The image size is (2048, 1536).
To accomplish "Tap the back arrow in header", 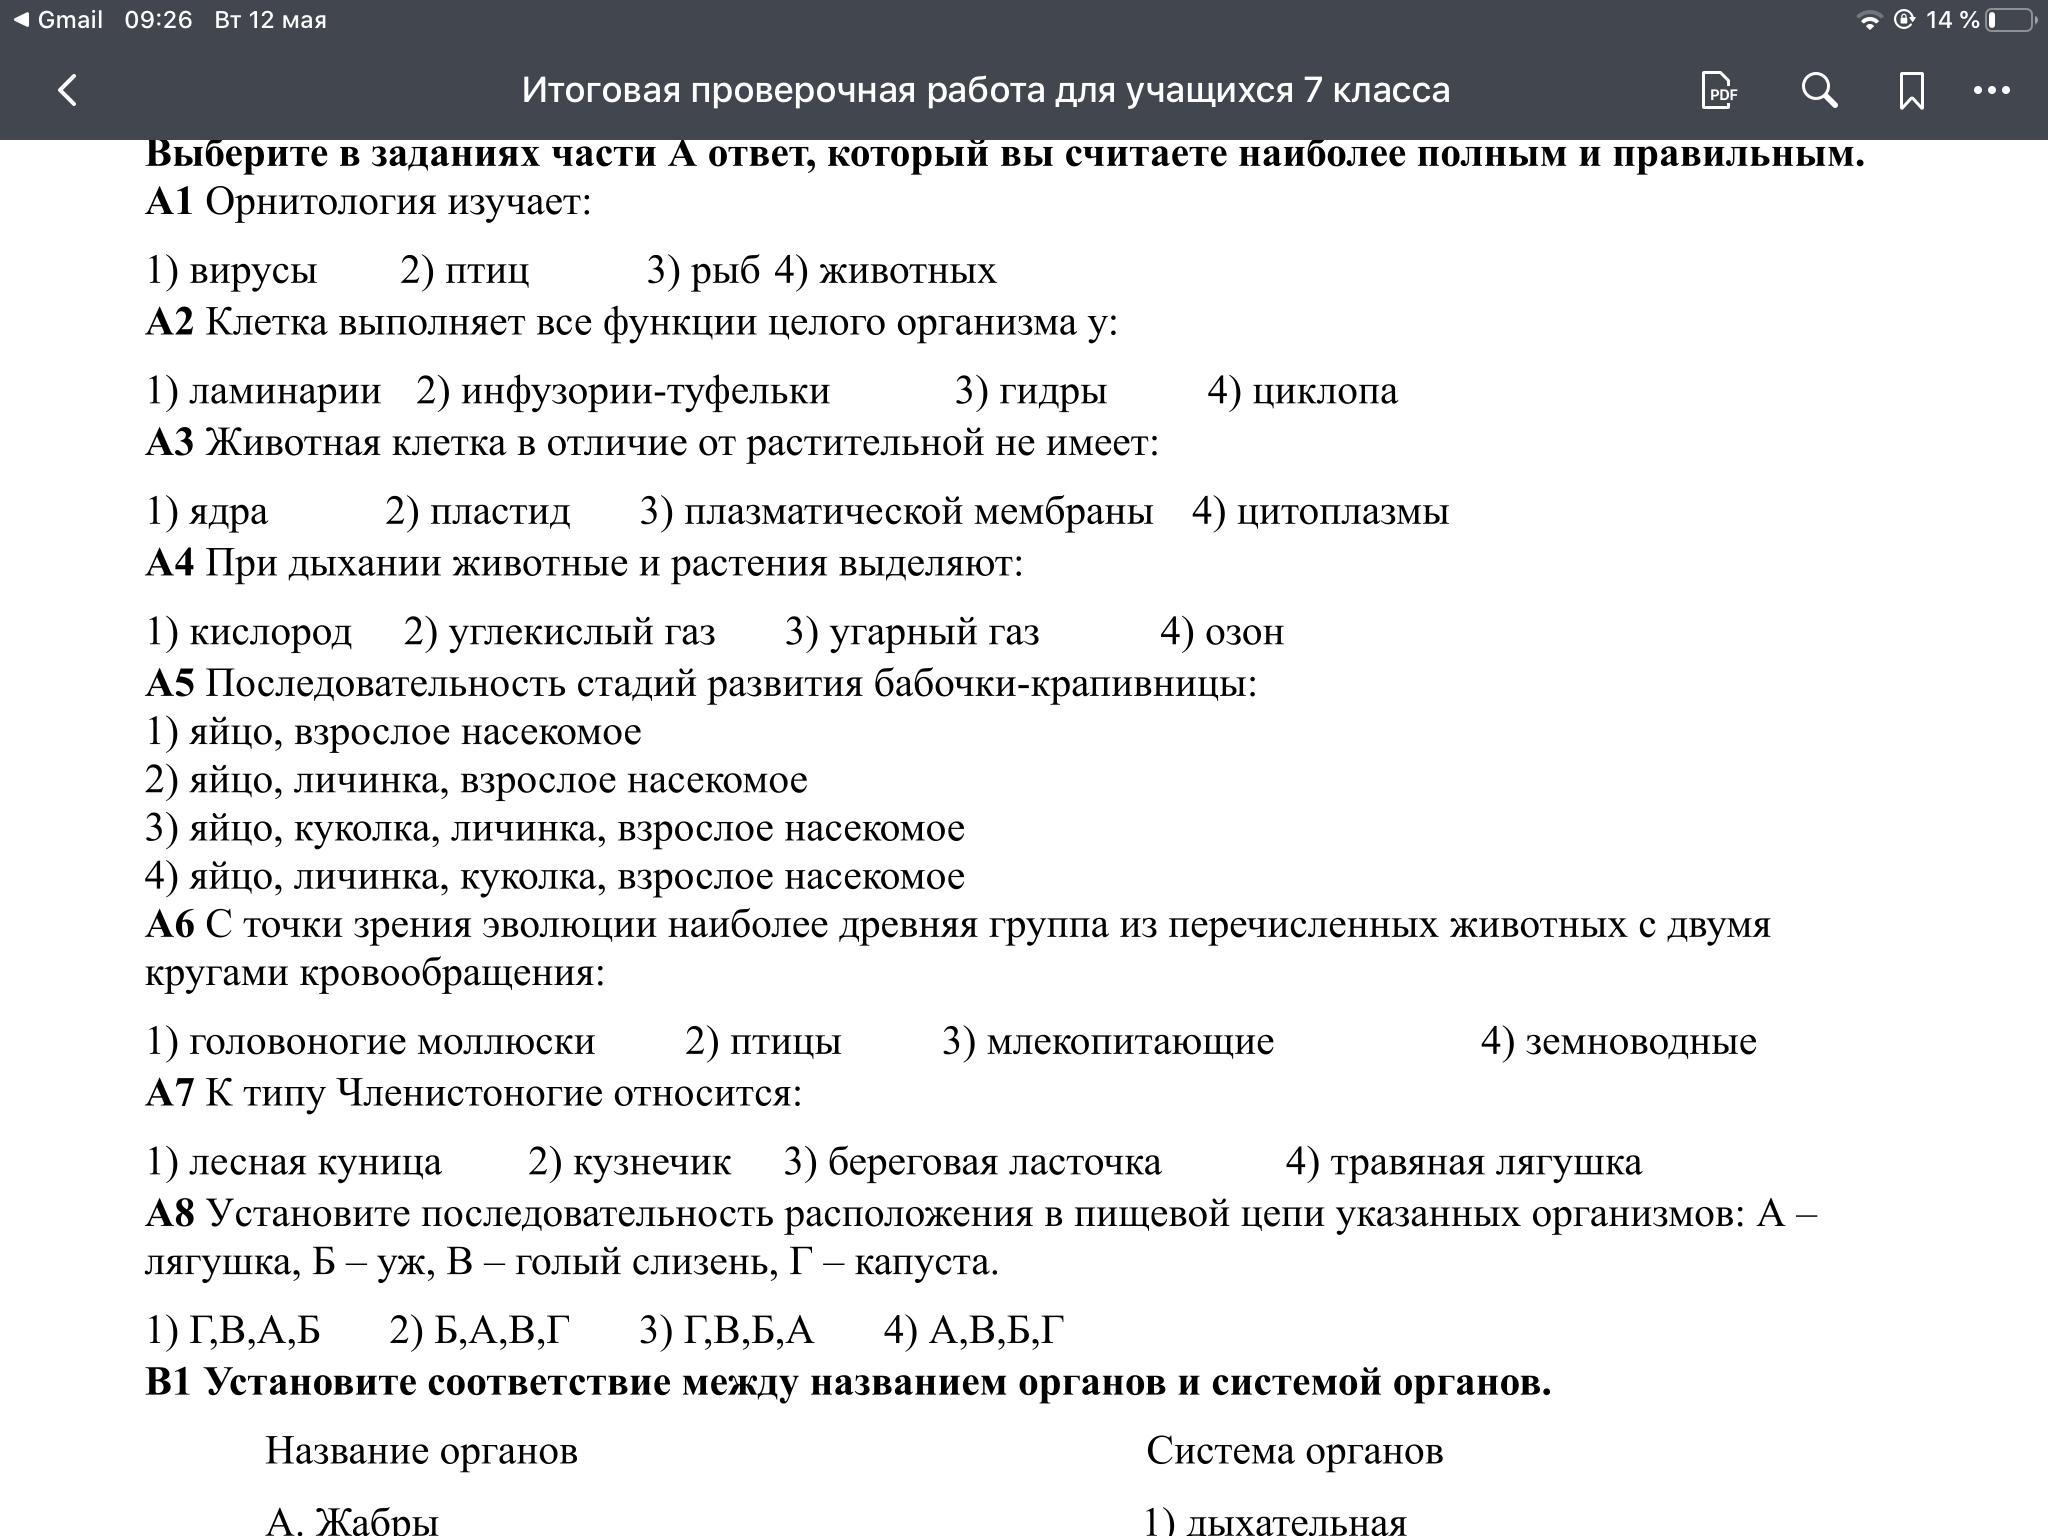I will tap(67, 91).
